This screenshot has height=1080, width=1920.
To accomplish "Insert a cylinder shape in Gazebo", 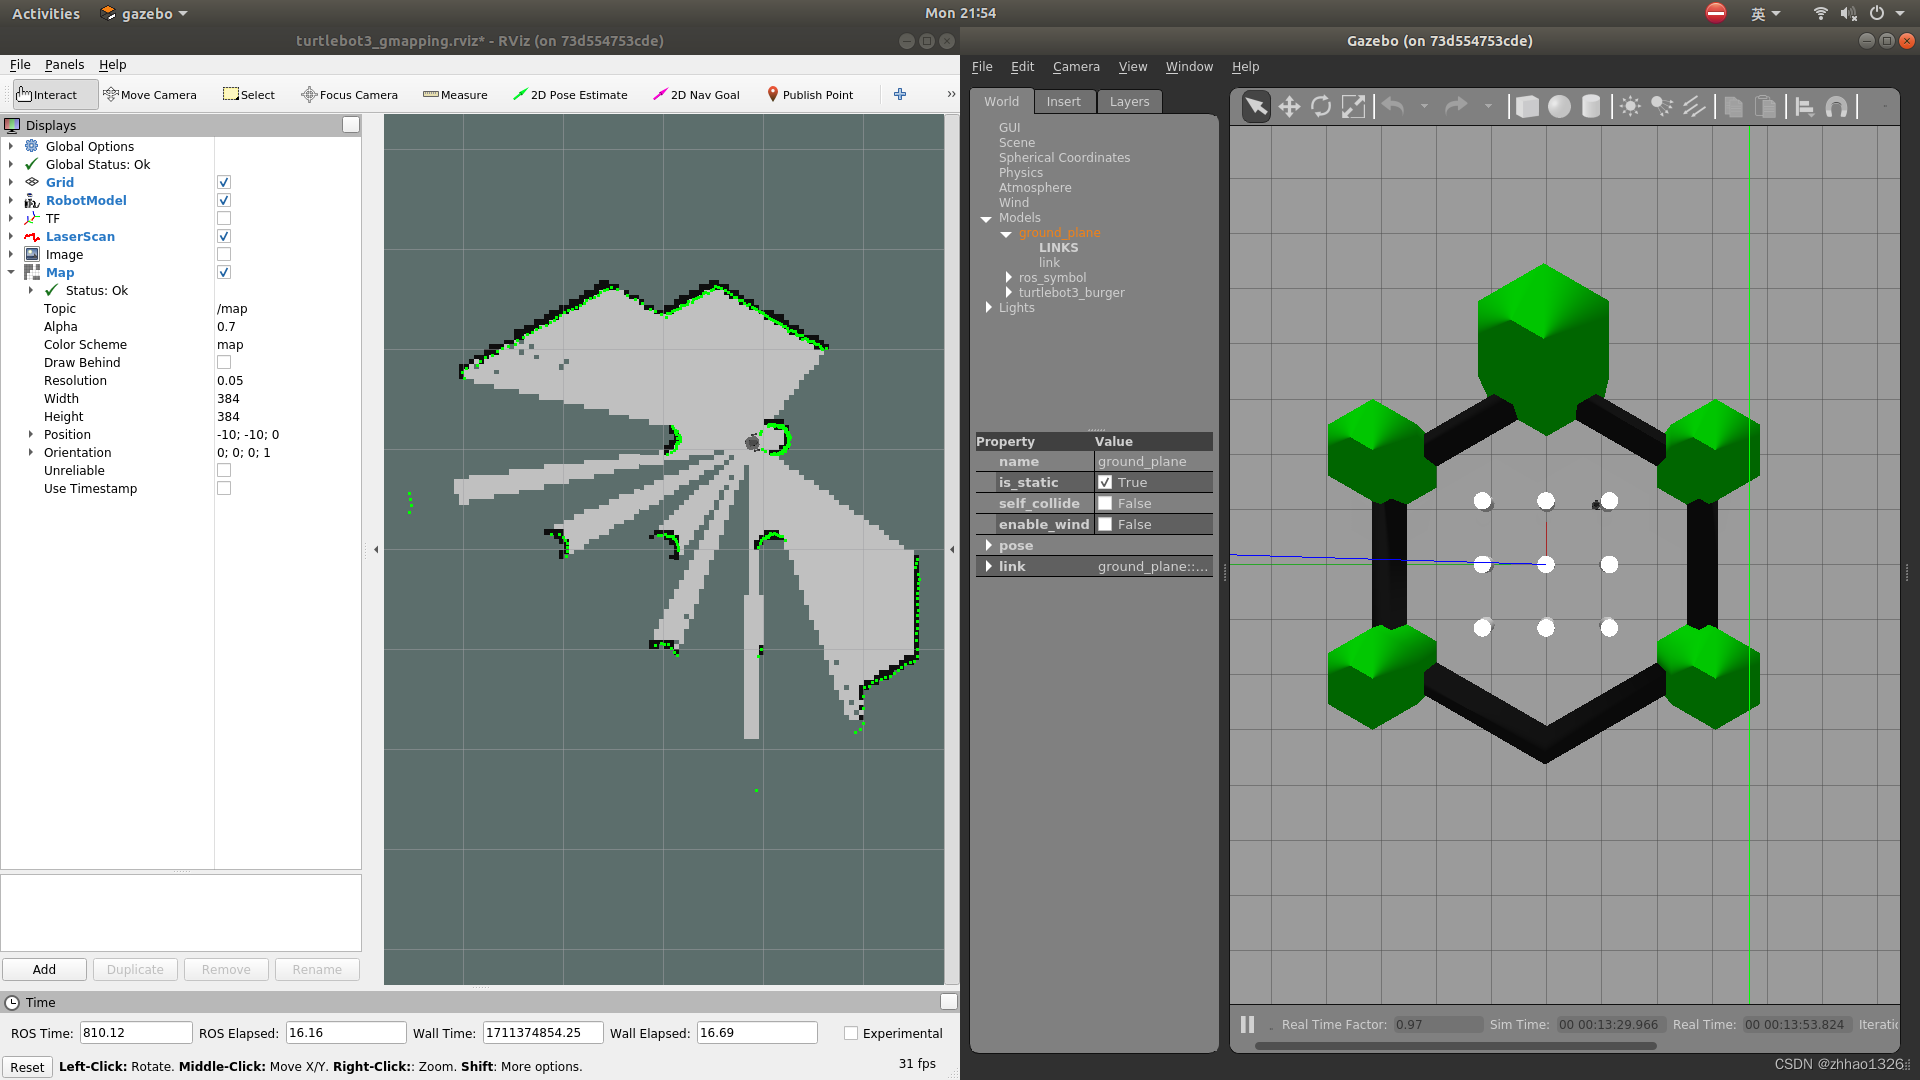I will coord(1591,106).
